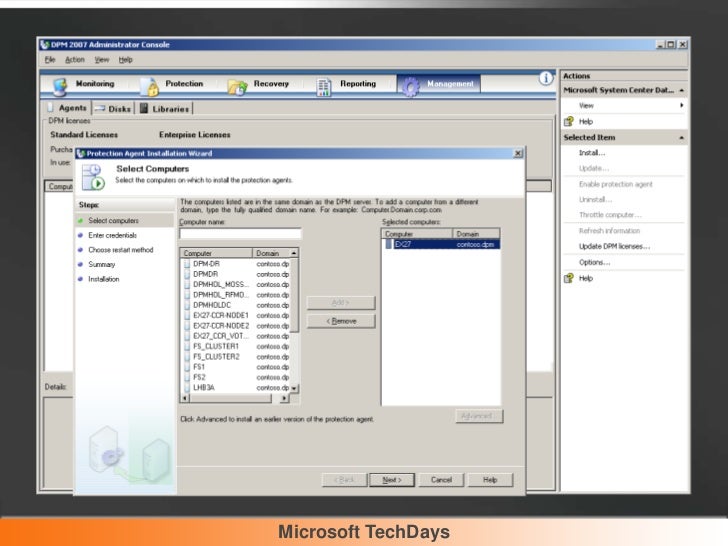Viewport: 728px width, 546px height.
Task: Click the horizontal scroll right arrow
Action: (x=284, y=398)
